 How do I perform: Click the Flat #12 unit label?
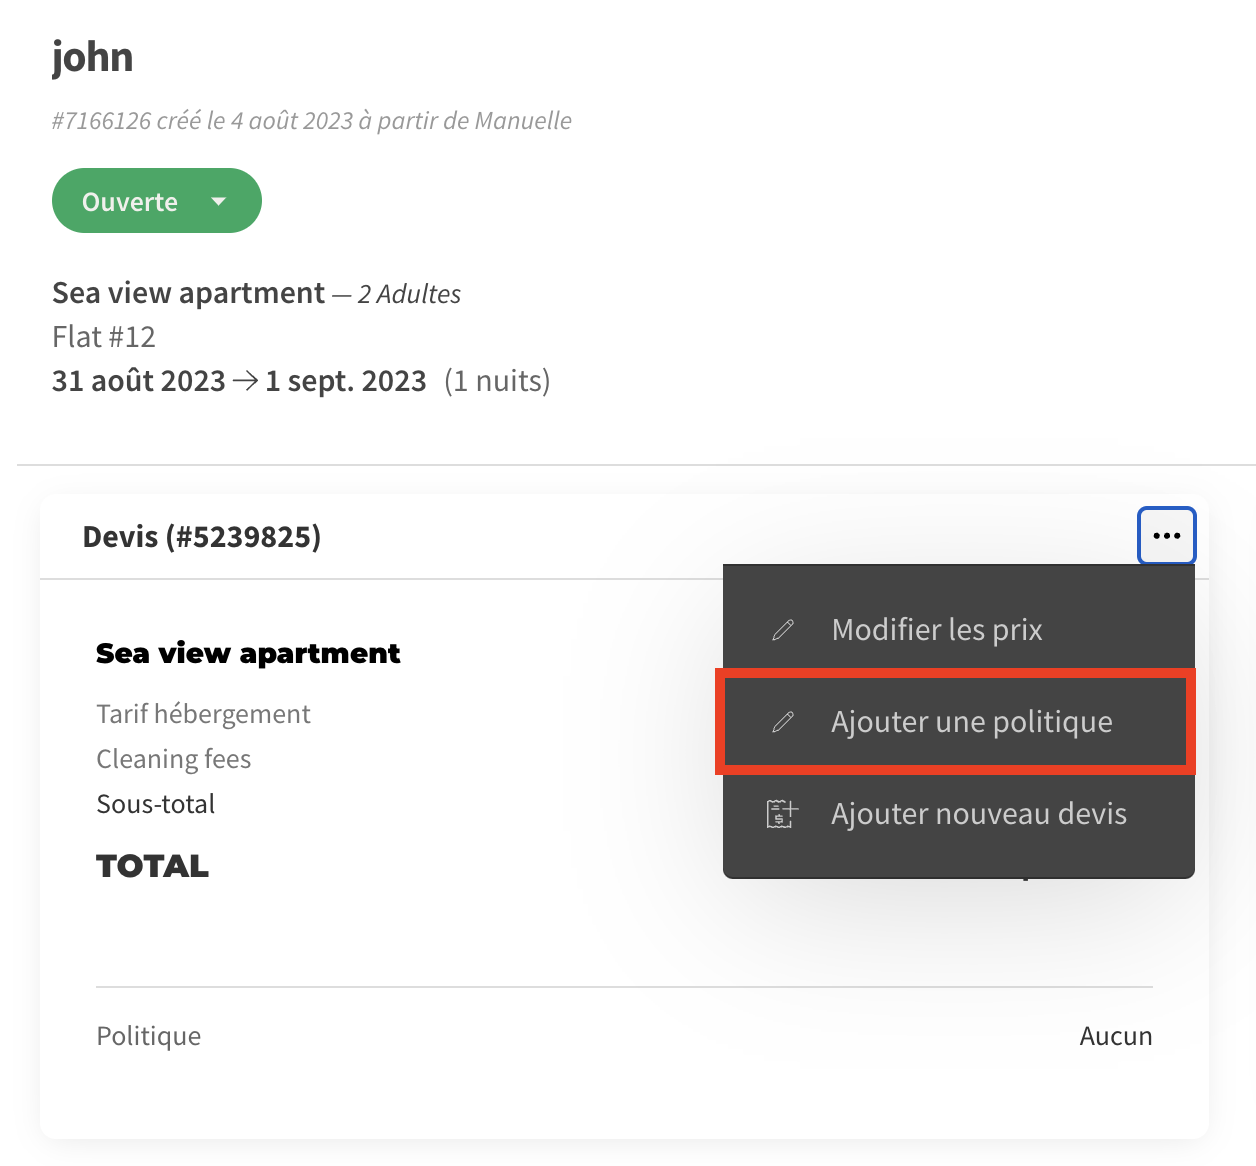[104, 337]
